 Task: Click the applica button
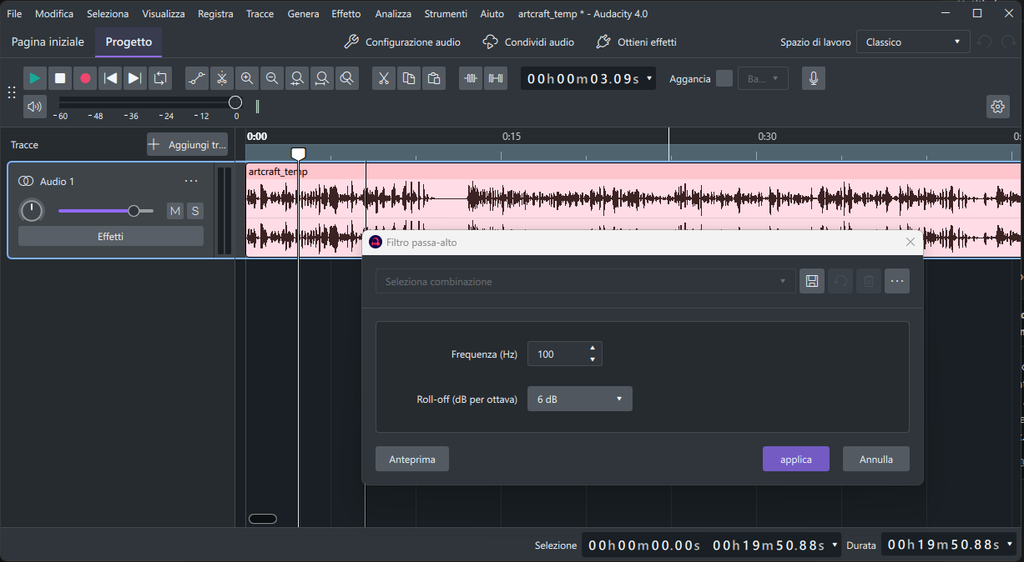796,459
